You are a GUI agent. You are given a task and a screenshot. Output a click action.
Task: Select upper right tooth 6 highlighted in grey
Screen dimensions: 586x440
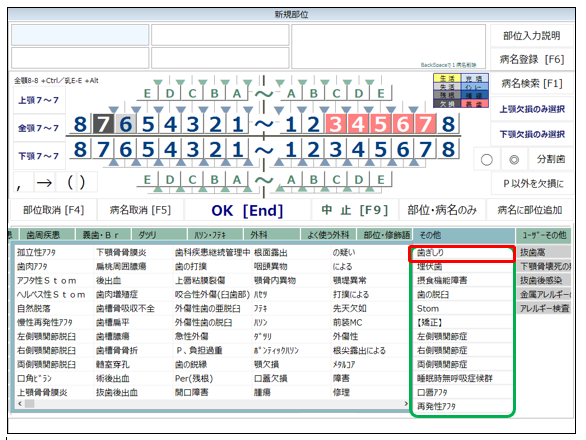[x=126, y=124]
